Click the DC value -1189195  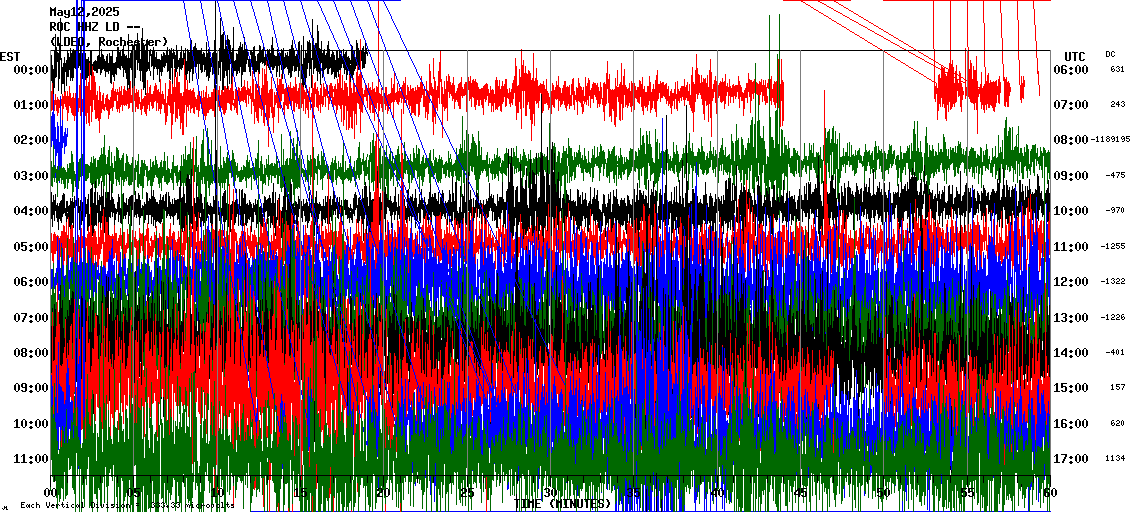[1110, 140]
